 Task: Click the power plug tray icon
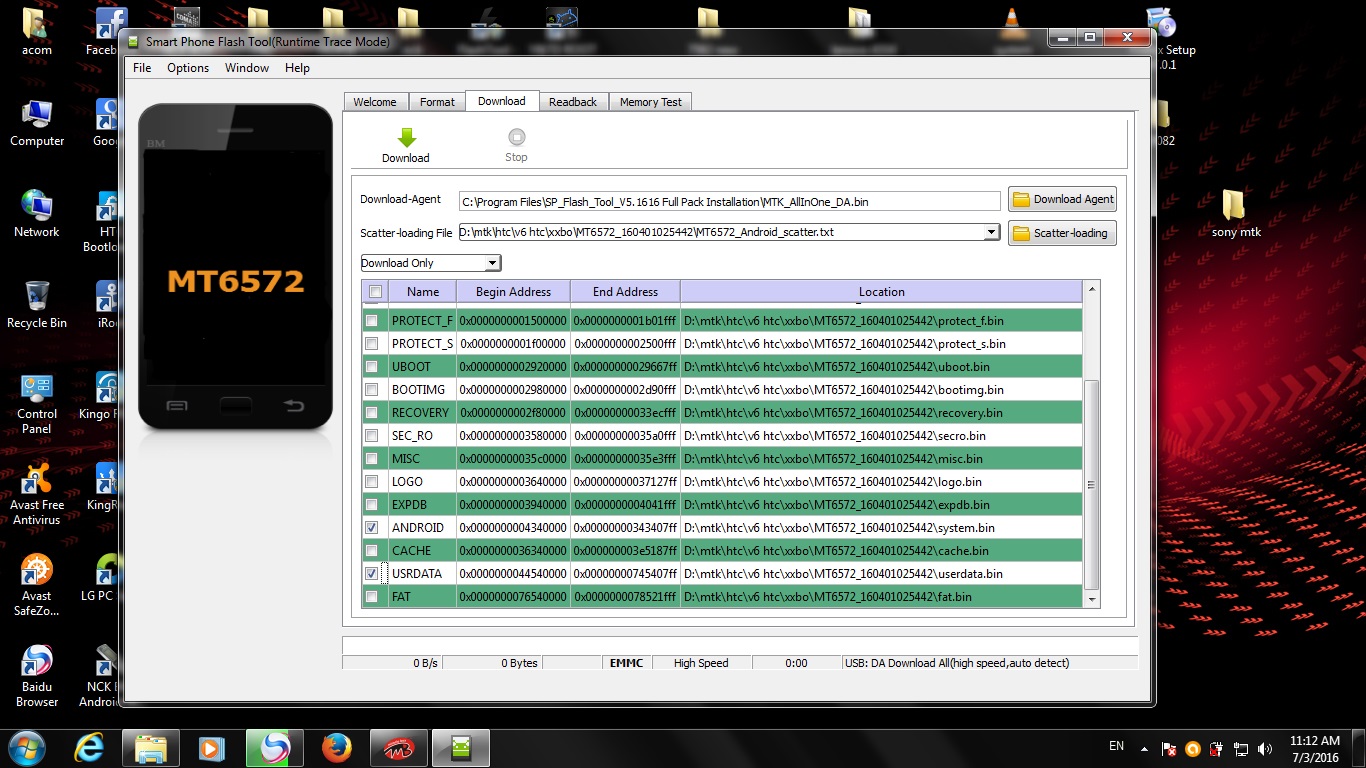tap(1217, 748)
